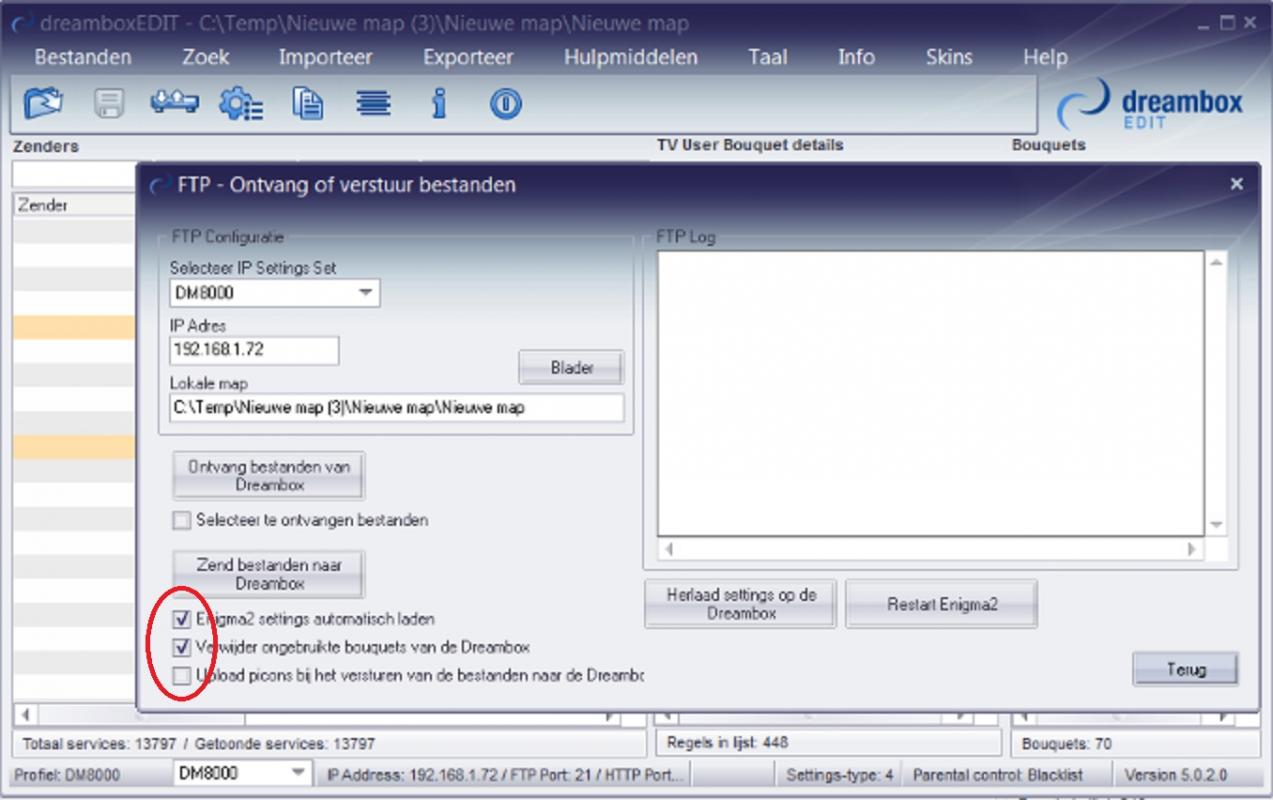Click the greyed-out save disk icon

[108, 103]
